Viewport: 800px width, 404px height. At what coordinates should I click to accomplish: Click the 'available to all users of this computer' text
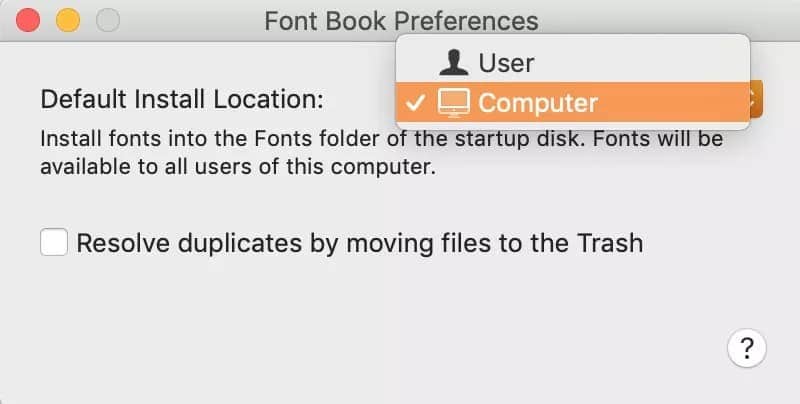pyautogui.click(x=238, y=167)
